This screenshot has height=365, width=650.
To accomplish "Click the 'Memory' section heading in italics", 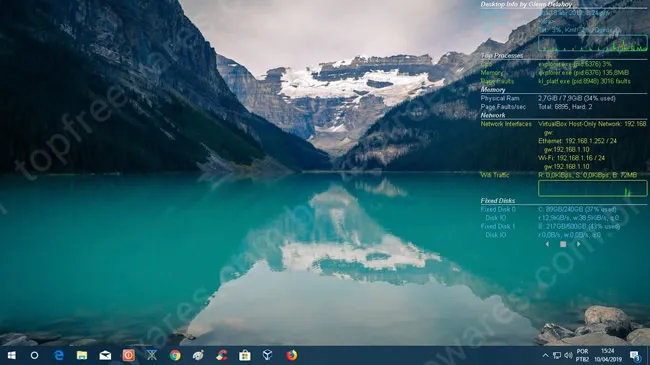I will (493, 90).
